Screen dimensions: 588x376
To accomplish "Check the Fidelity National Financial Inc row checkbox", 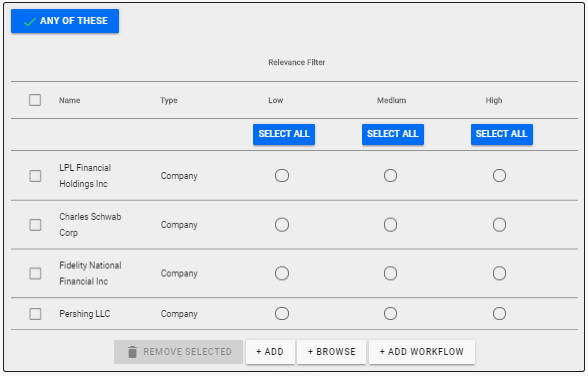I will click(x=35, y=273).
